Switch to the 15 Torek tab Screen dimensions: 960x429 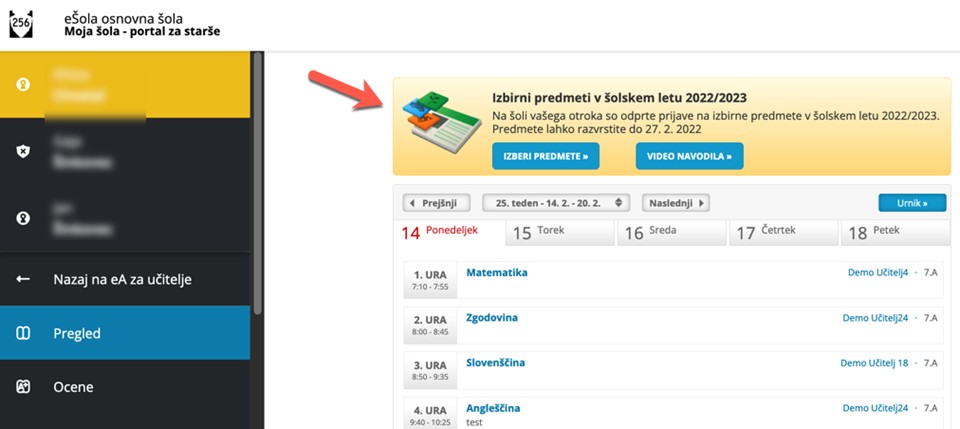click(560, 233)
